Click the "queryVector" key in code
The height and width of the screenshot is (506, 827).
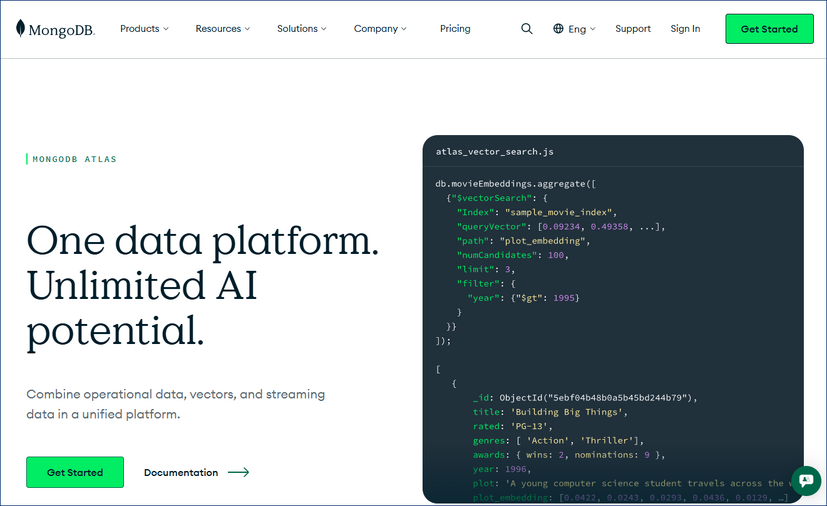492,226
